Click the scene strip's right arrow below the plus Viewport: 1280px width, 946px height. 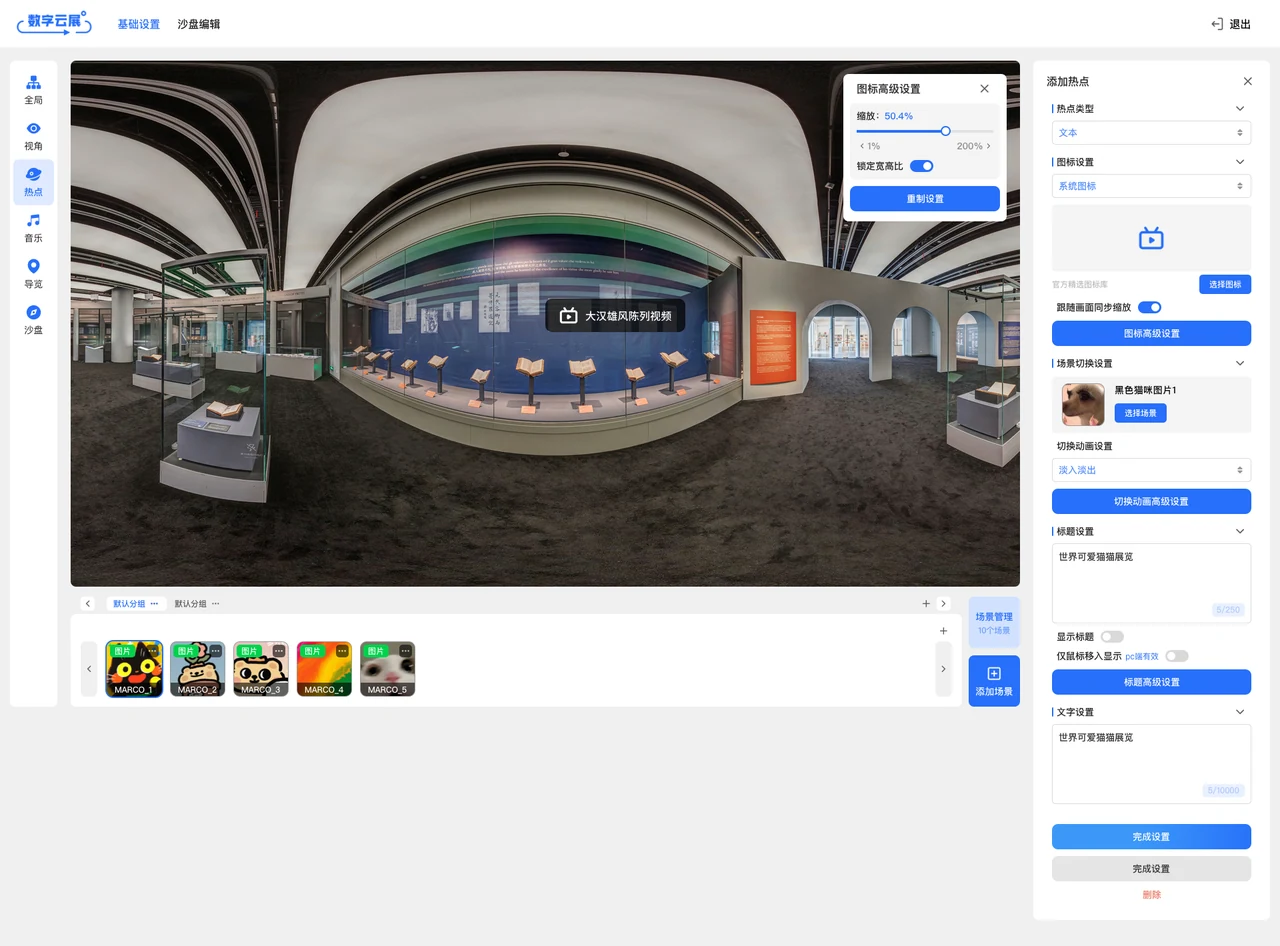(x=943, y=669)
